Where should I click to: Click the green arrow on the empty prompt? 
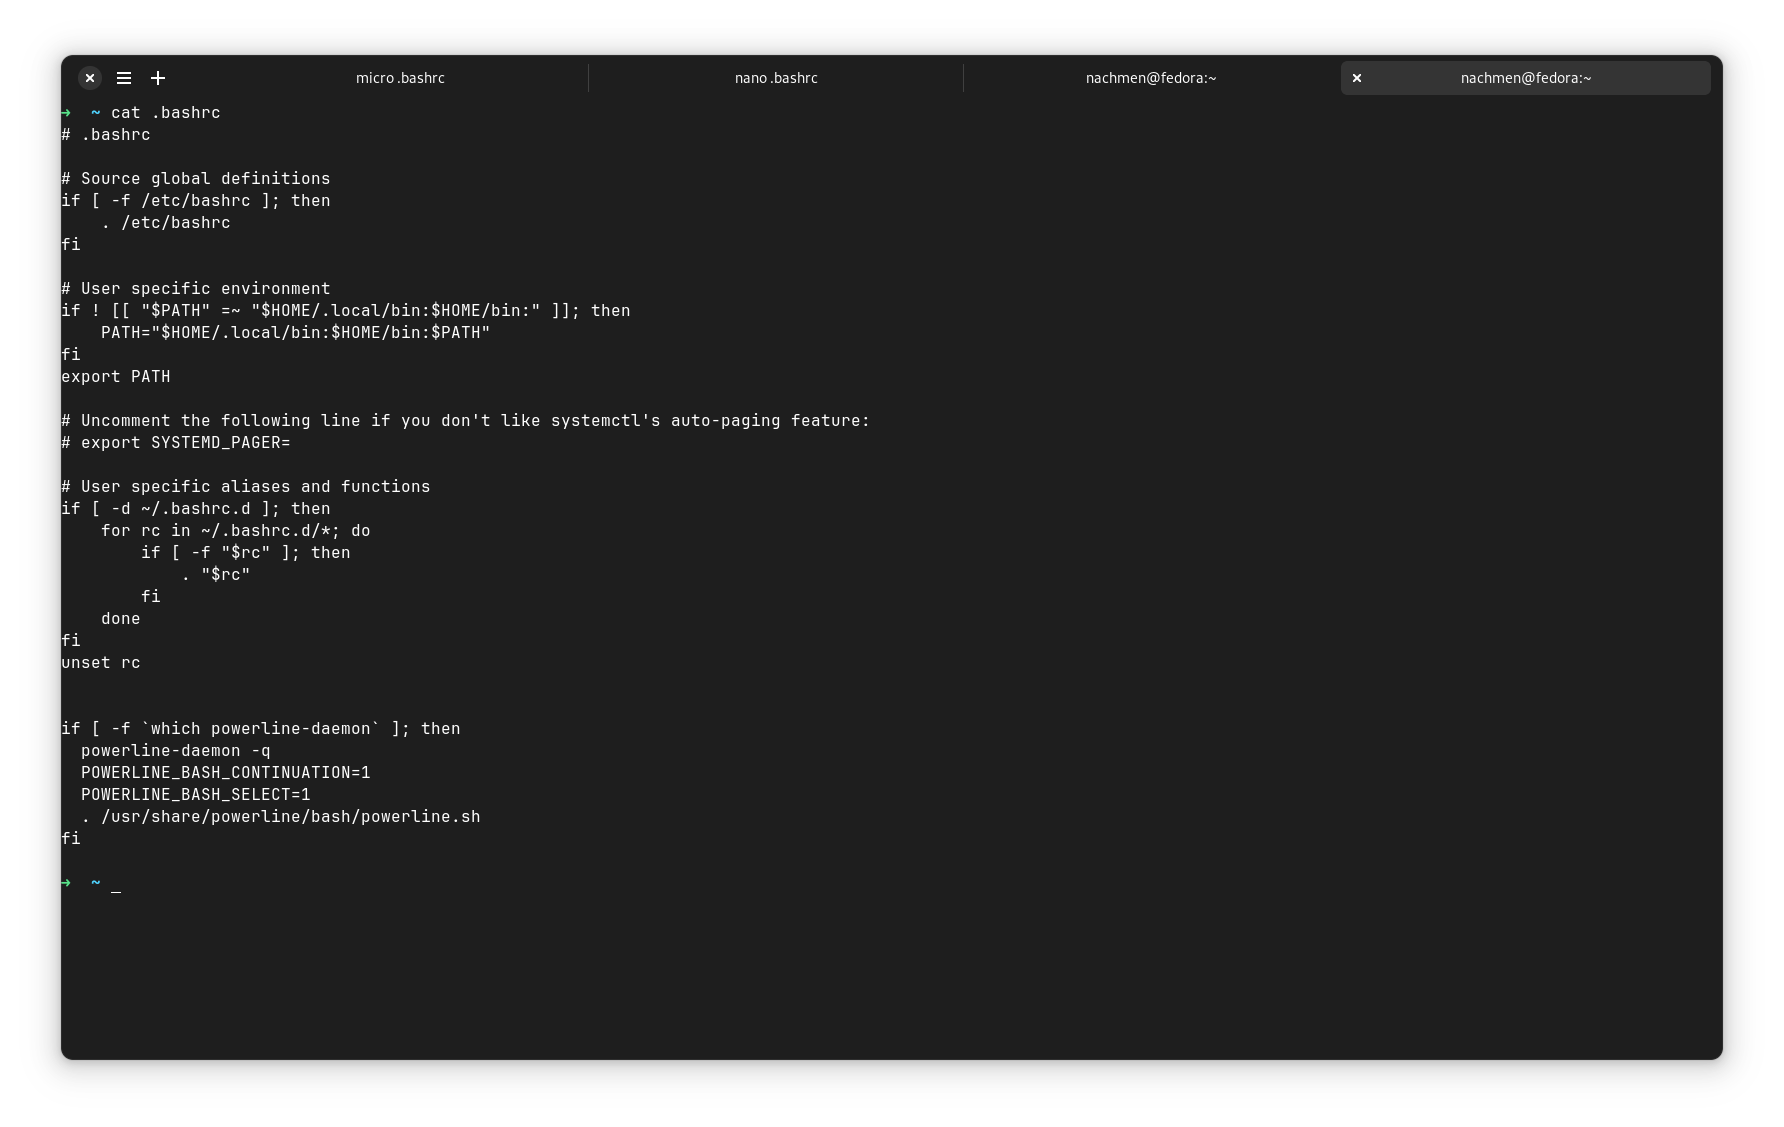66,883
